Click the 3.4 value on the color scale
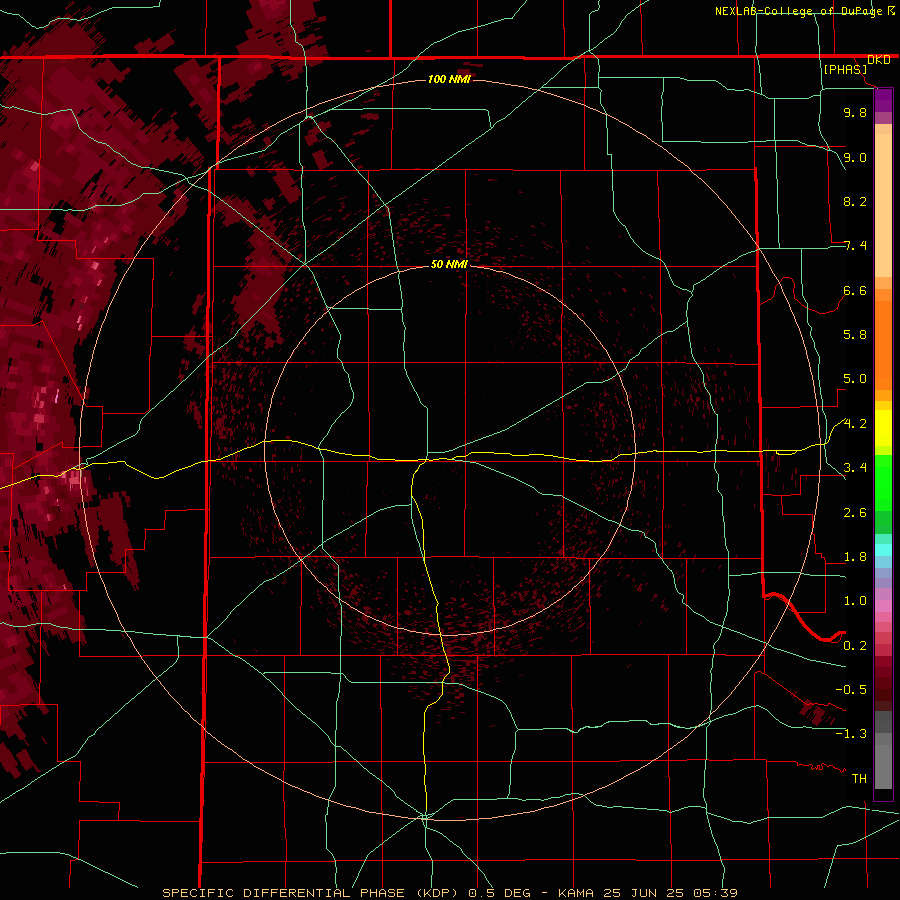The width and height of the screenshot is (900, 900). (855, 468)
